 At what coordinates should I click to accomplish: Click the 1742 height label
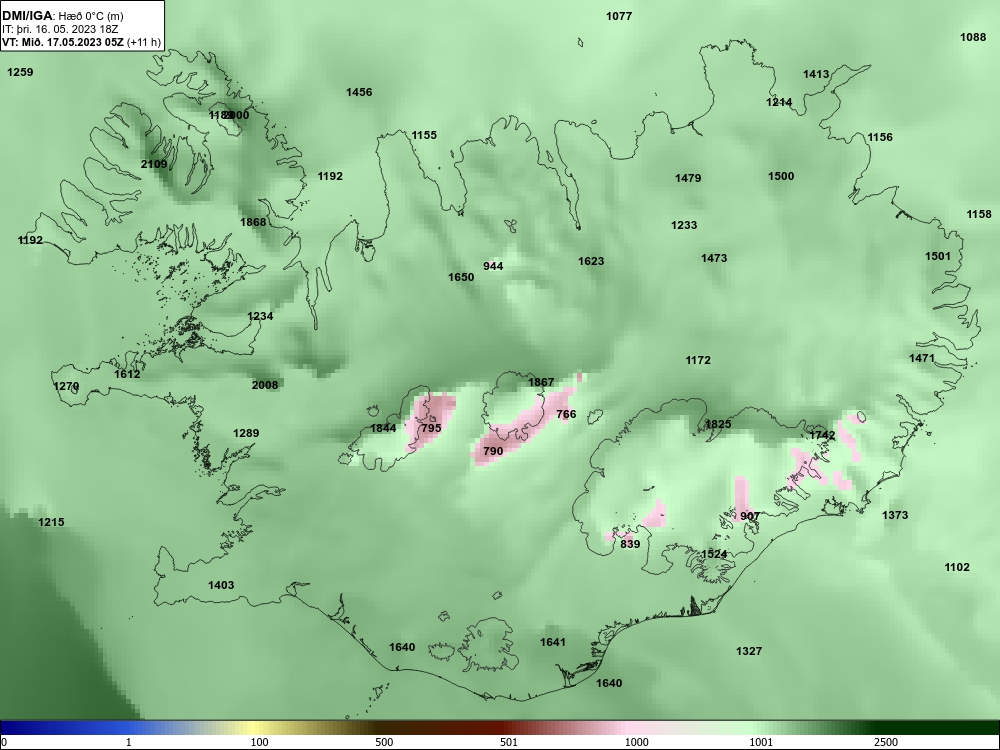[x=822, y=436]
